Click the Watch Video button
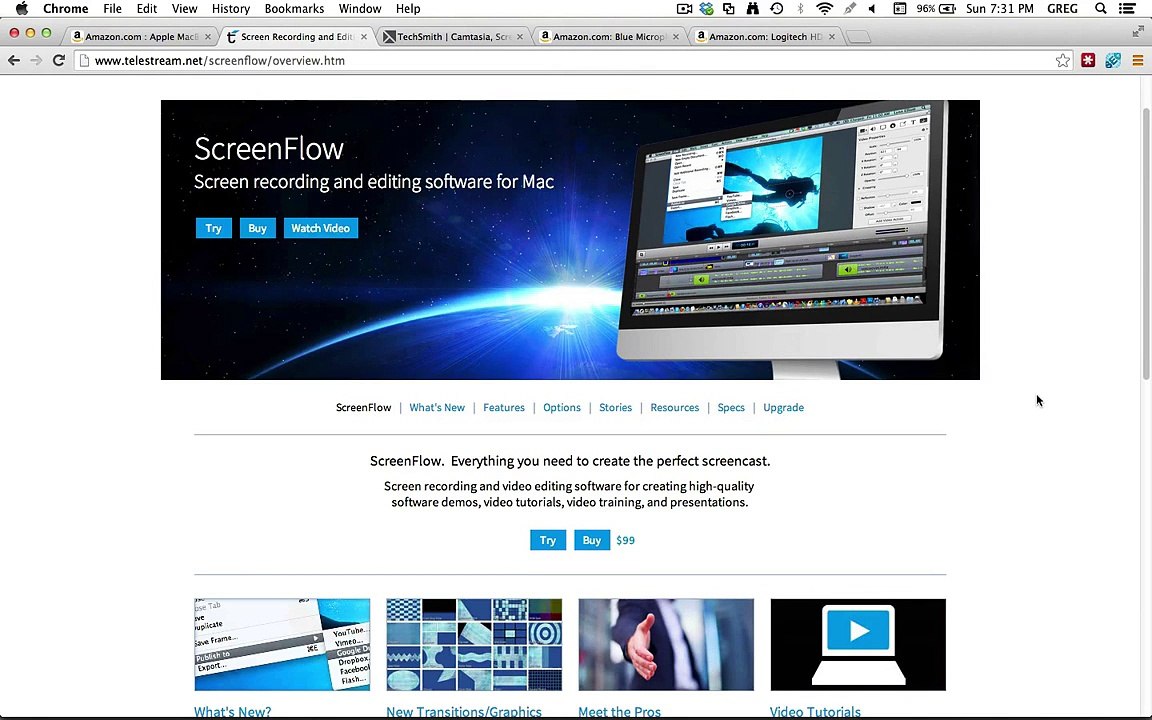The width and height of the screenshot is (1152, 720). click(x=320, y=228)
